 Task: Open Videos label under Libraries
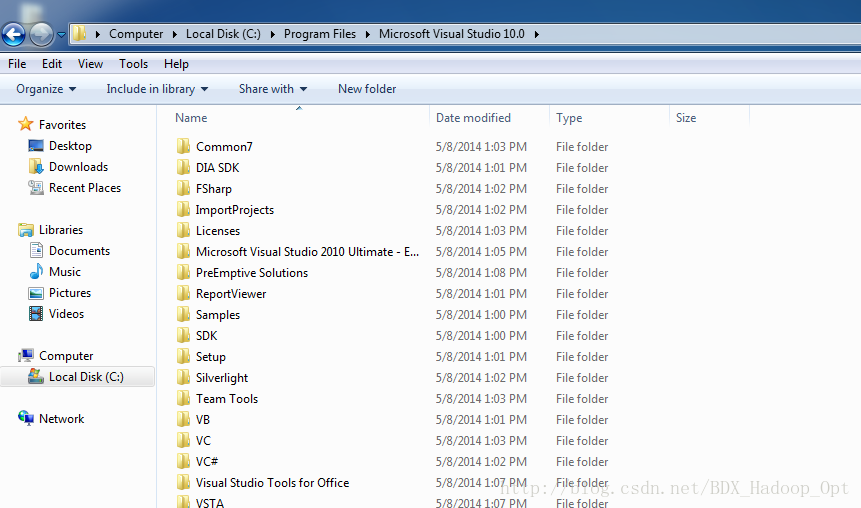(x=66, y=314)
